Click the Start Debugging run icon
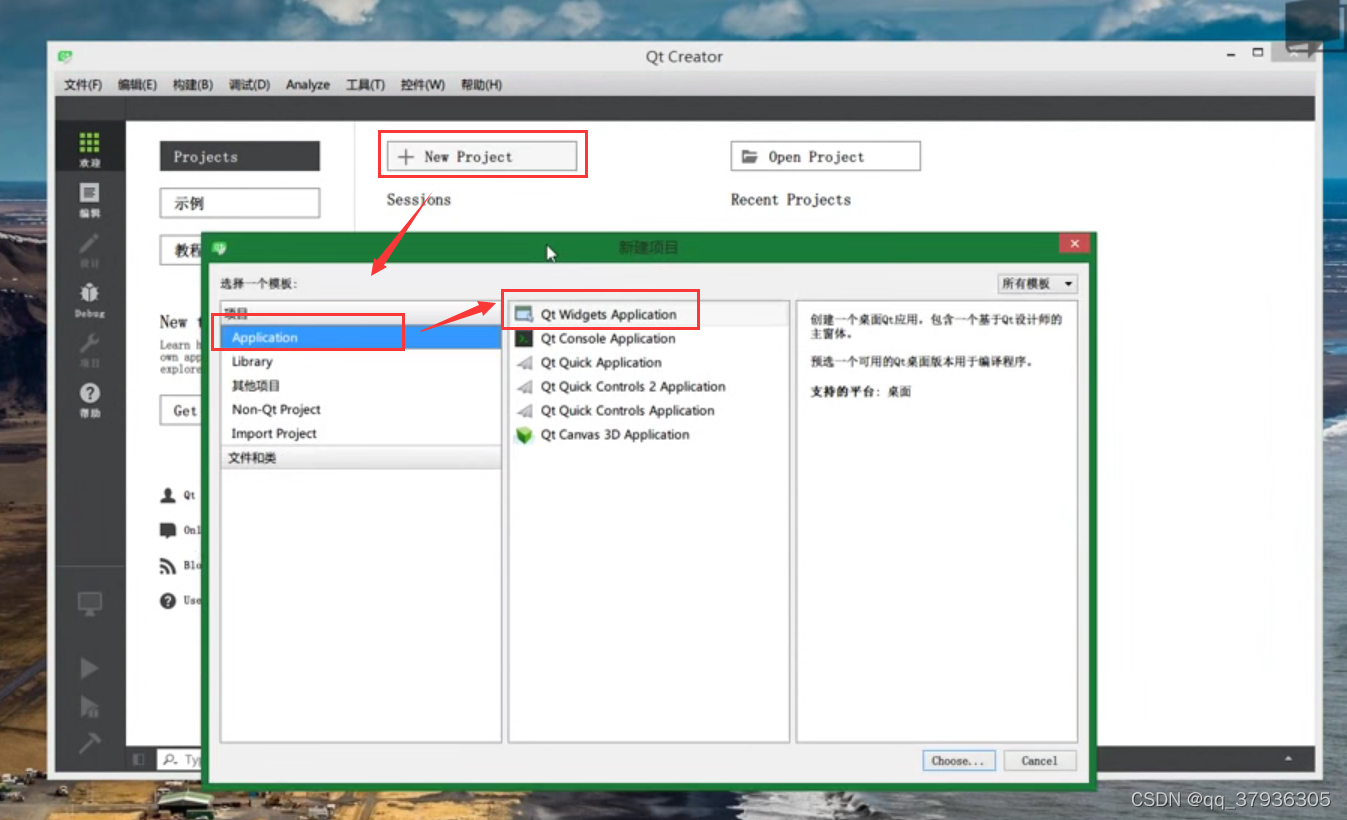1347x820 pixels. (x=89, y=706)
